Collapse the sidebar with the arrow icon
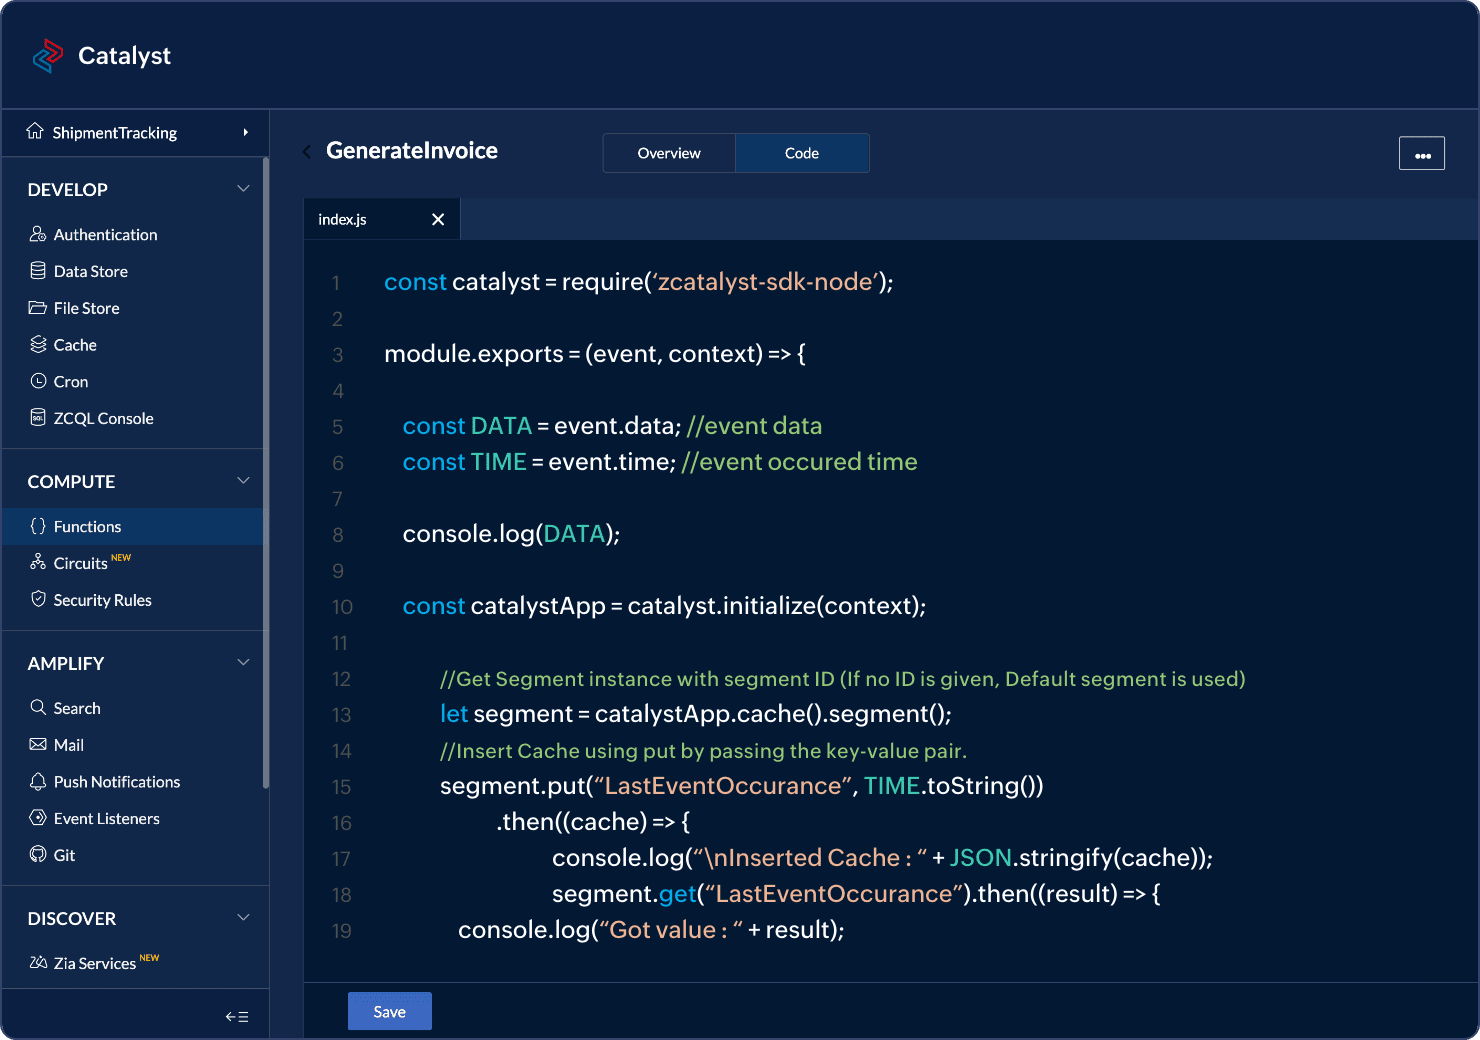The width and height of the screenshot is (1480, 1040). click(237, 1017)
